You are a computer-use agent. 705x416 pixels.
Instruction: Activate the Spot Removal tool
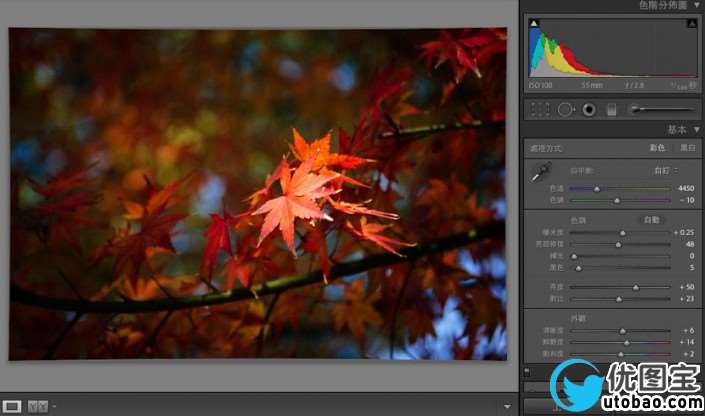pyautogui.click(x=565, y=109)
